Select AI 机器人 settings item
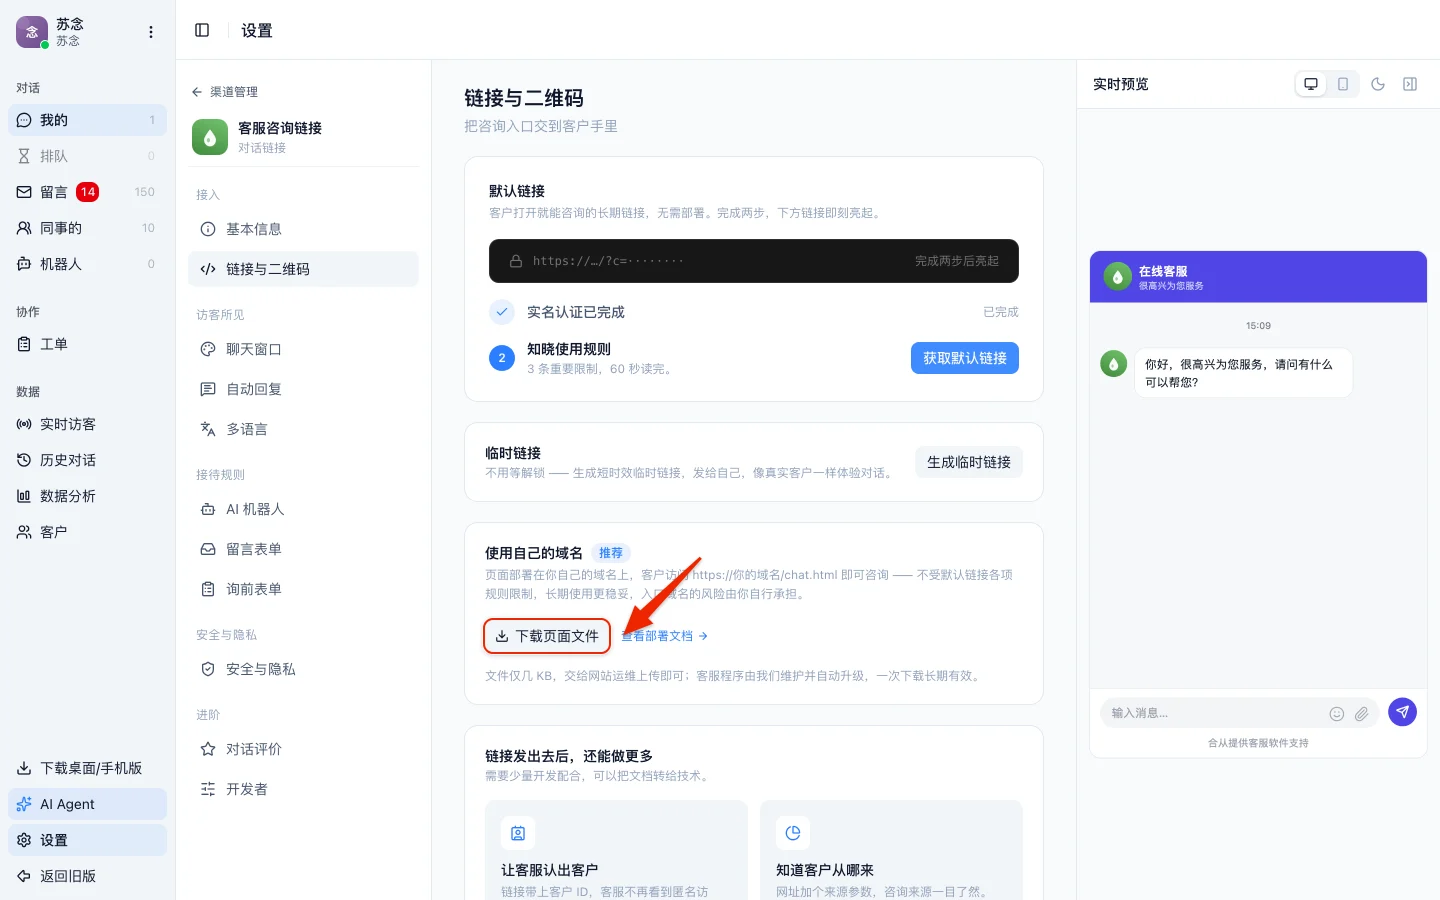 (x=303, y=509)
